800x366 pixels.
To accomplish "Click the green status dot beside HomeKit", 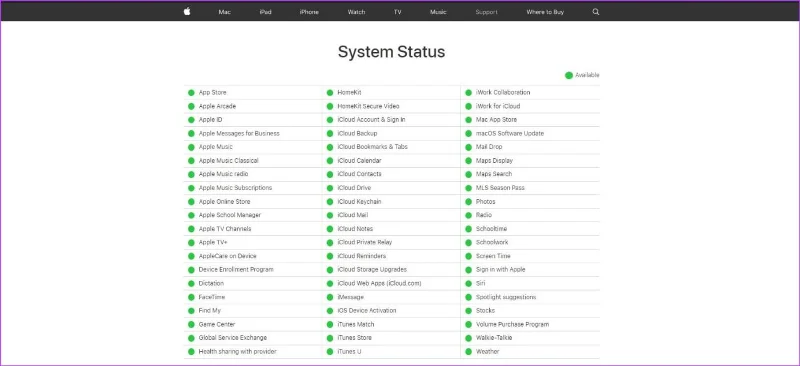I will coord(330,92).
